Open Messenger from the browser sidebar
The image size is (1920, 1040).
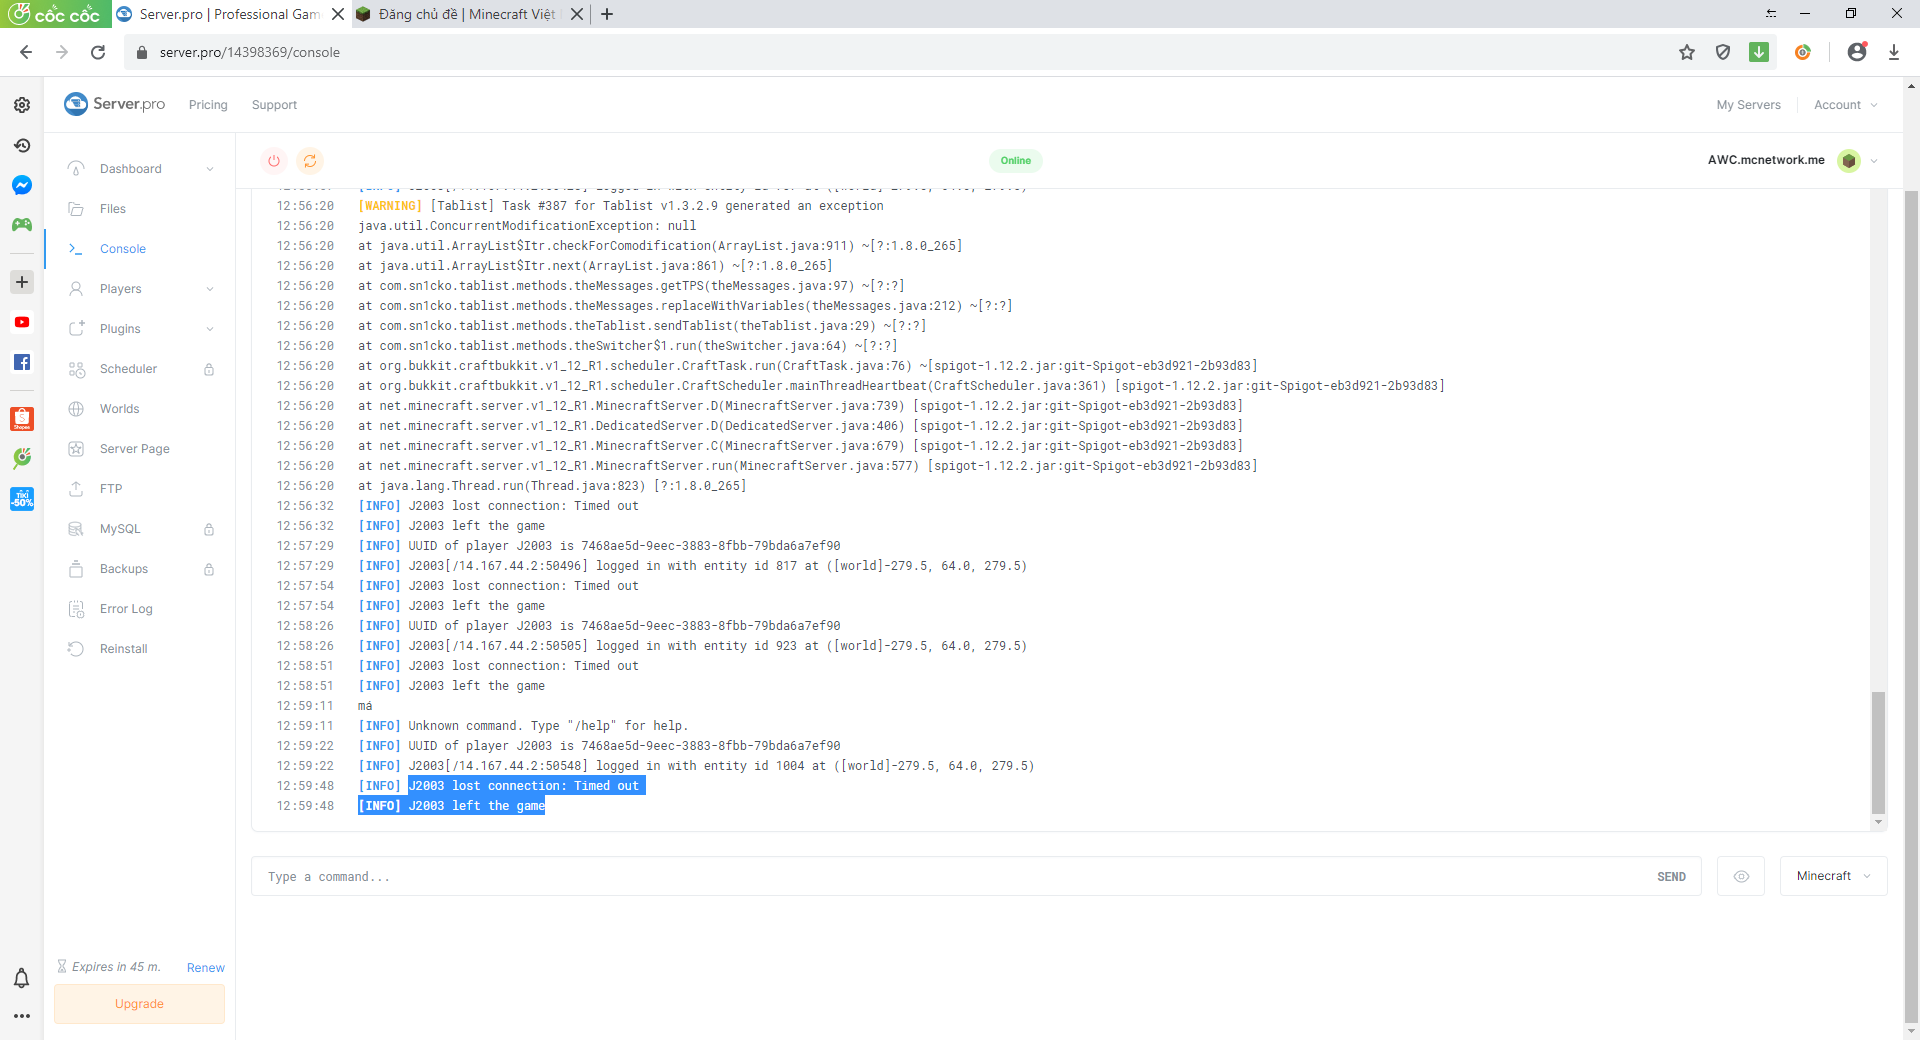coord(22,185)
